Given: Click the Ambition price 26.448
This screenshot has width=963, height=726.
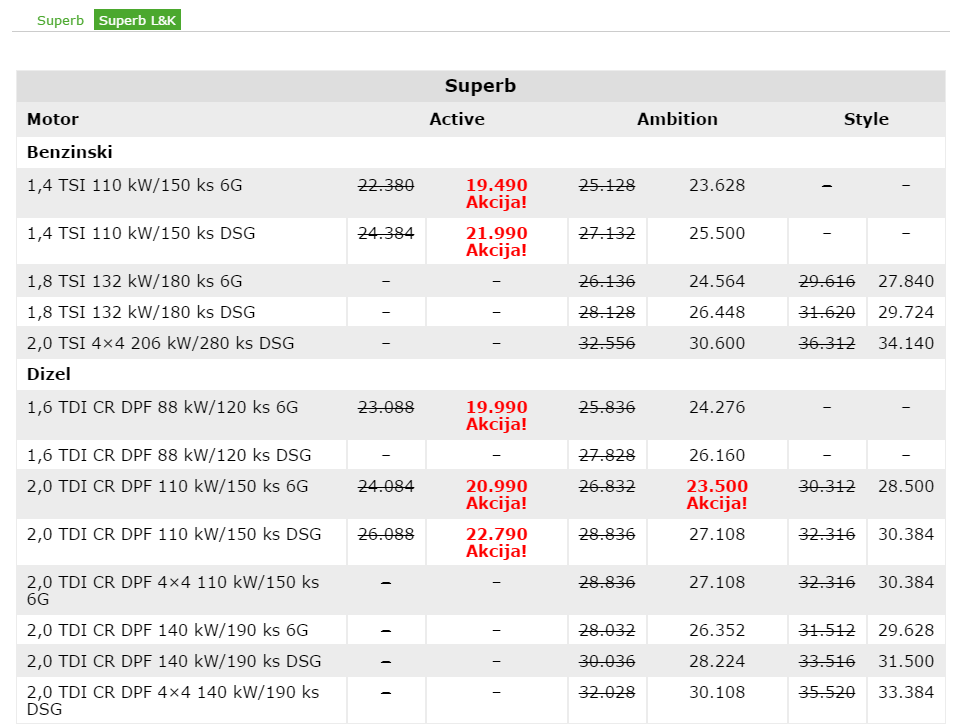Looking at the screenshot, I should tap(717, 312).
